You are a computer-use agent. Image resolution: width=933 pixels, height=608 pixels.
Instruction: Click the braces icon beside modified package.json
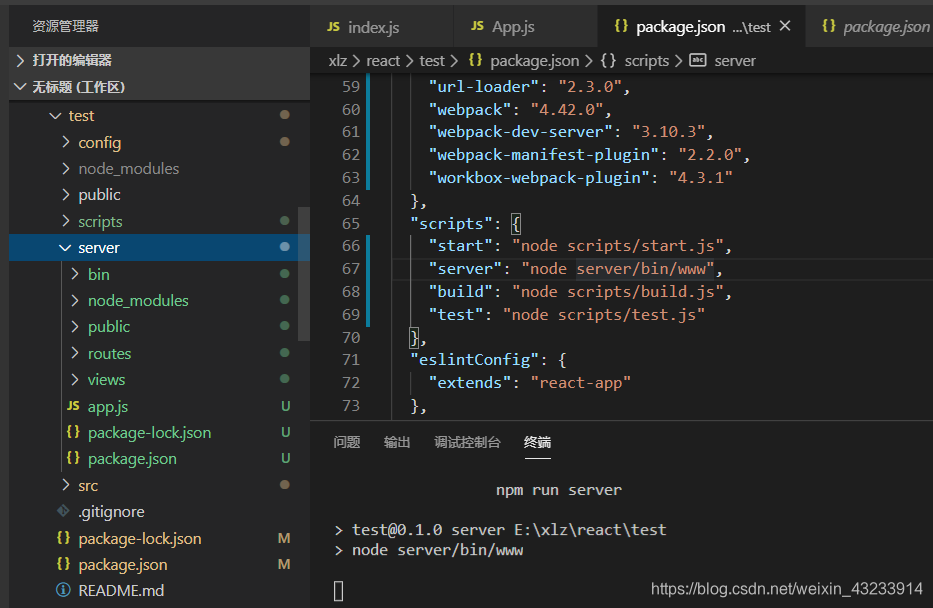click(63, 564)
